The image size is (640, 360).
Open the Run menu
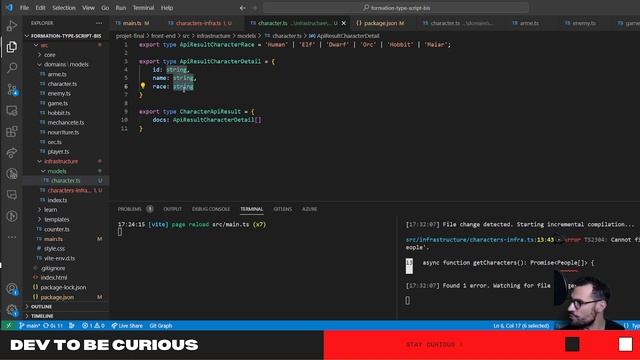tap(120, 8)
